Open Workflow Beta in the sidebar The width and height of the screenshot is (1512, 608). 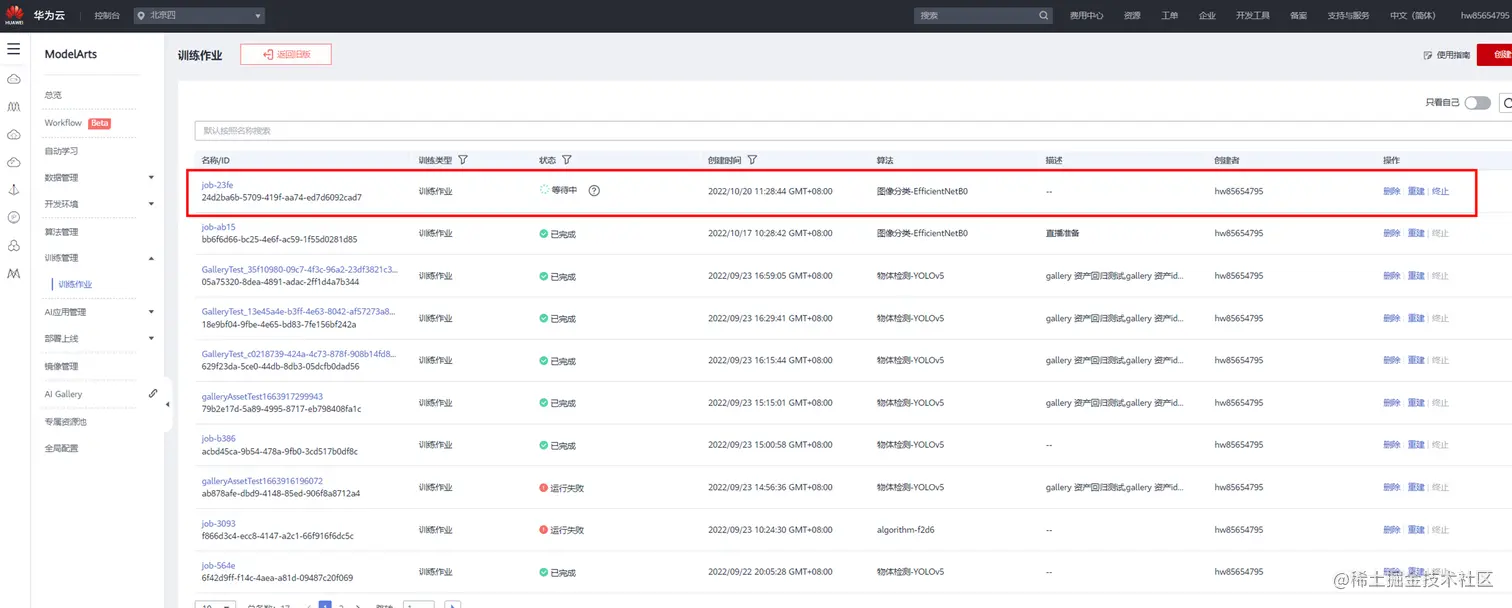click(77, 123)
